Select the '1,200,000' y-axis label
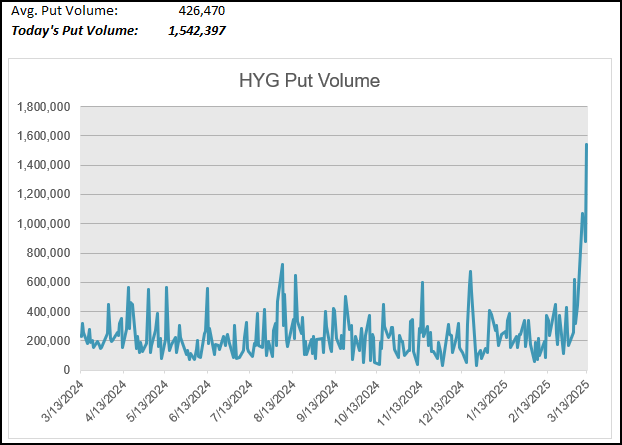 (x=44, y=194)
